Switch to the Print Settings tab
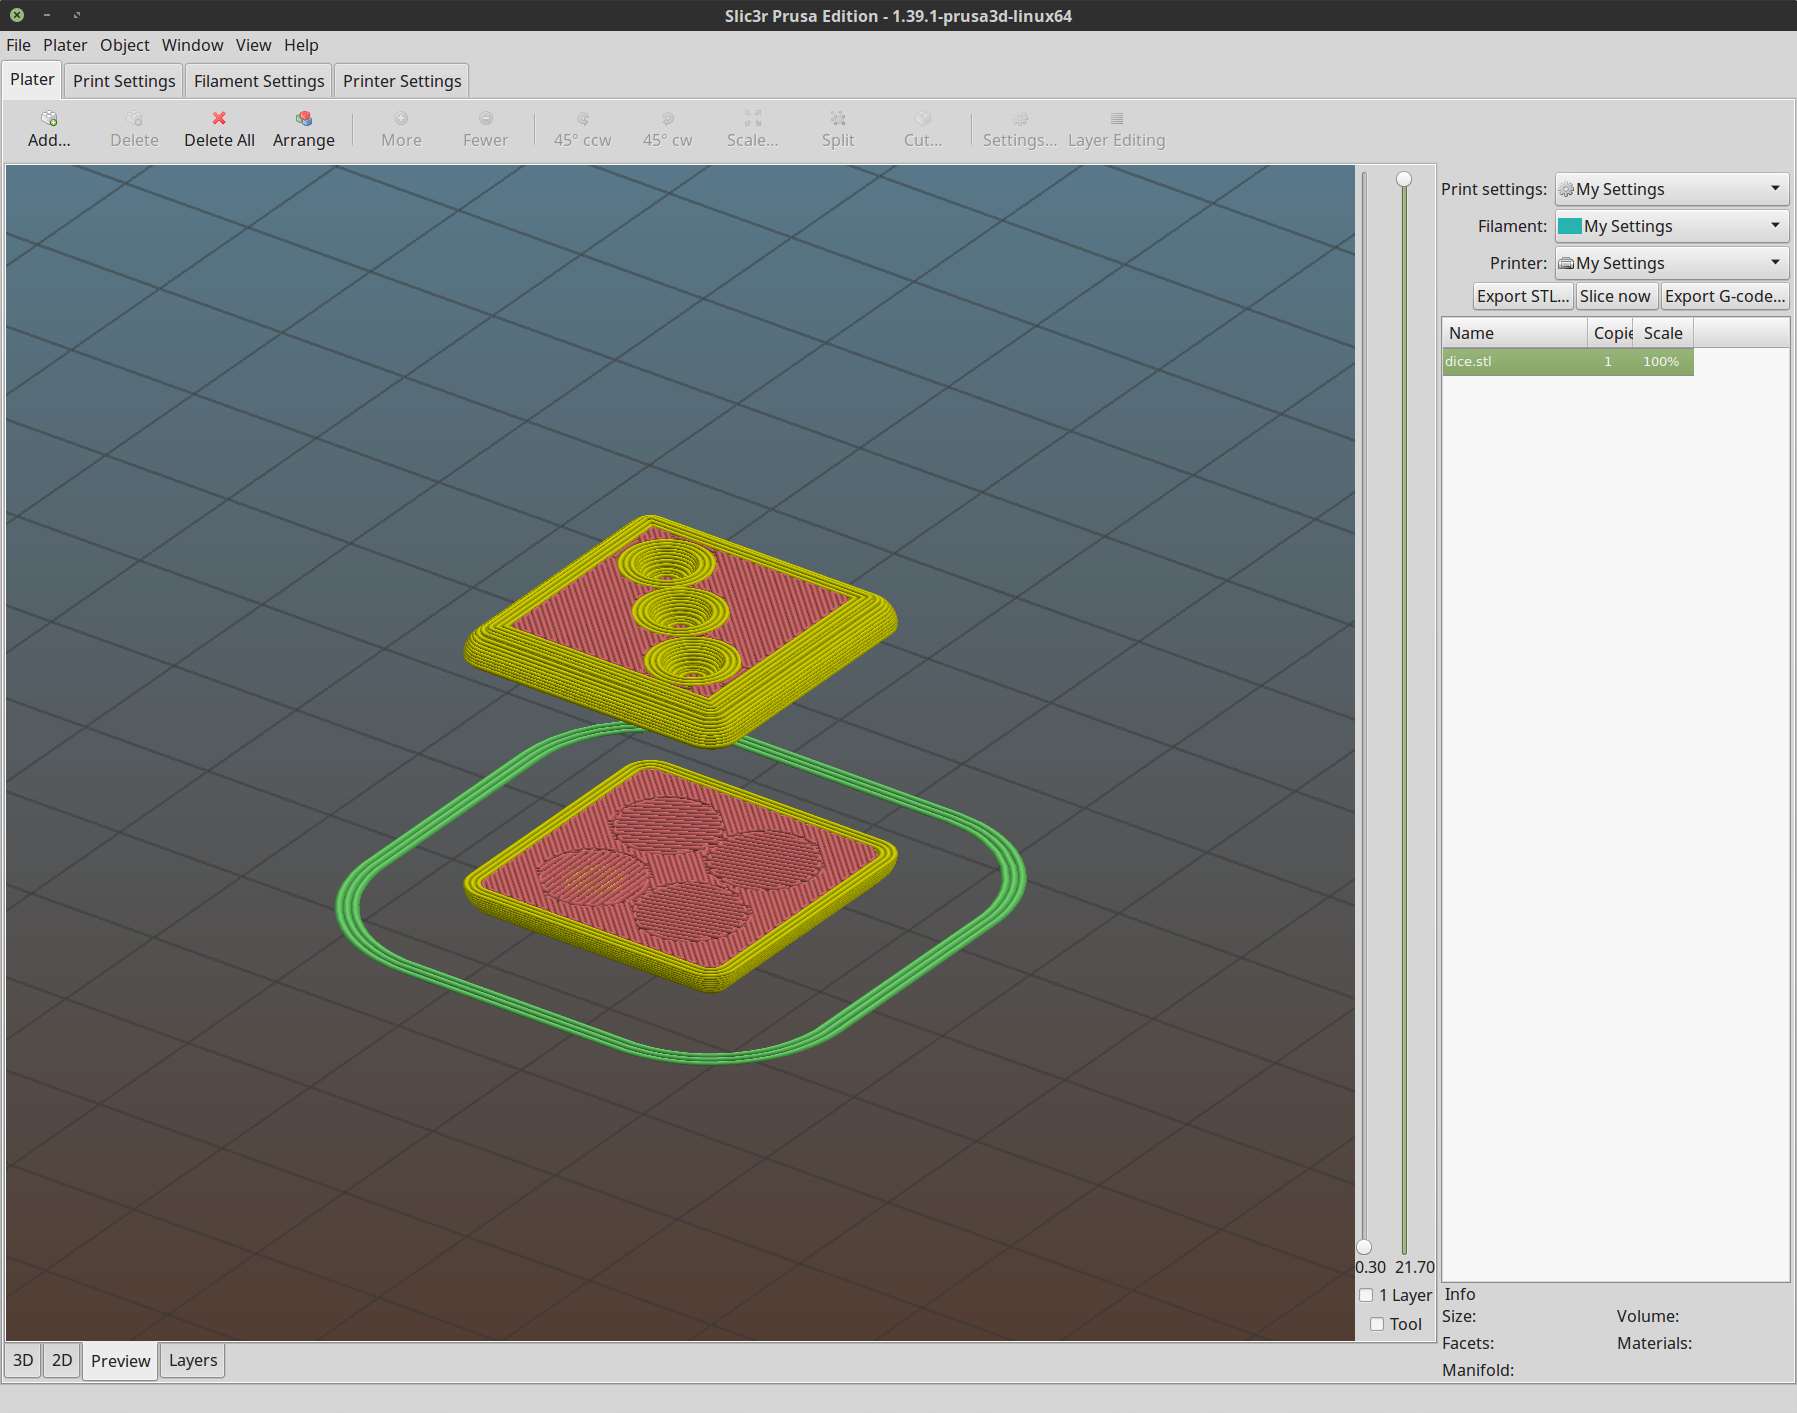The image size is (1797, 1413). coord(124,81)
